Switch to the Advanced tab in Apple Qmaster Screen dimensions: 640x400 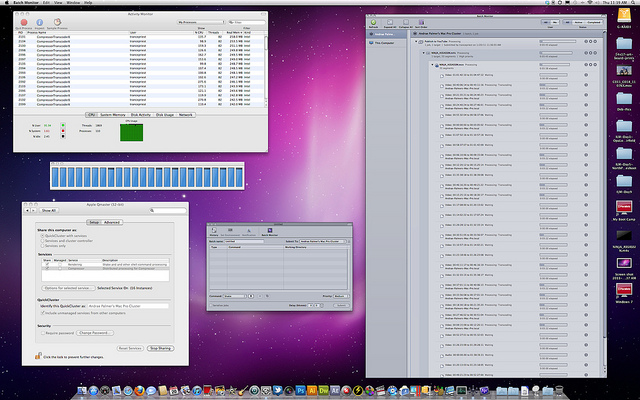111,221
